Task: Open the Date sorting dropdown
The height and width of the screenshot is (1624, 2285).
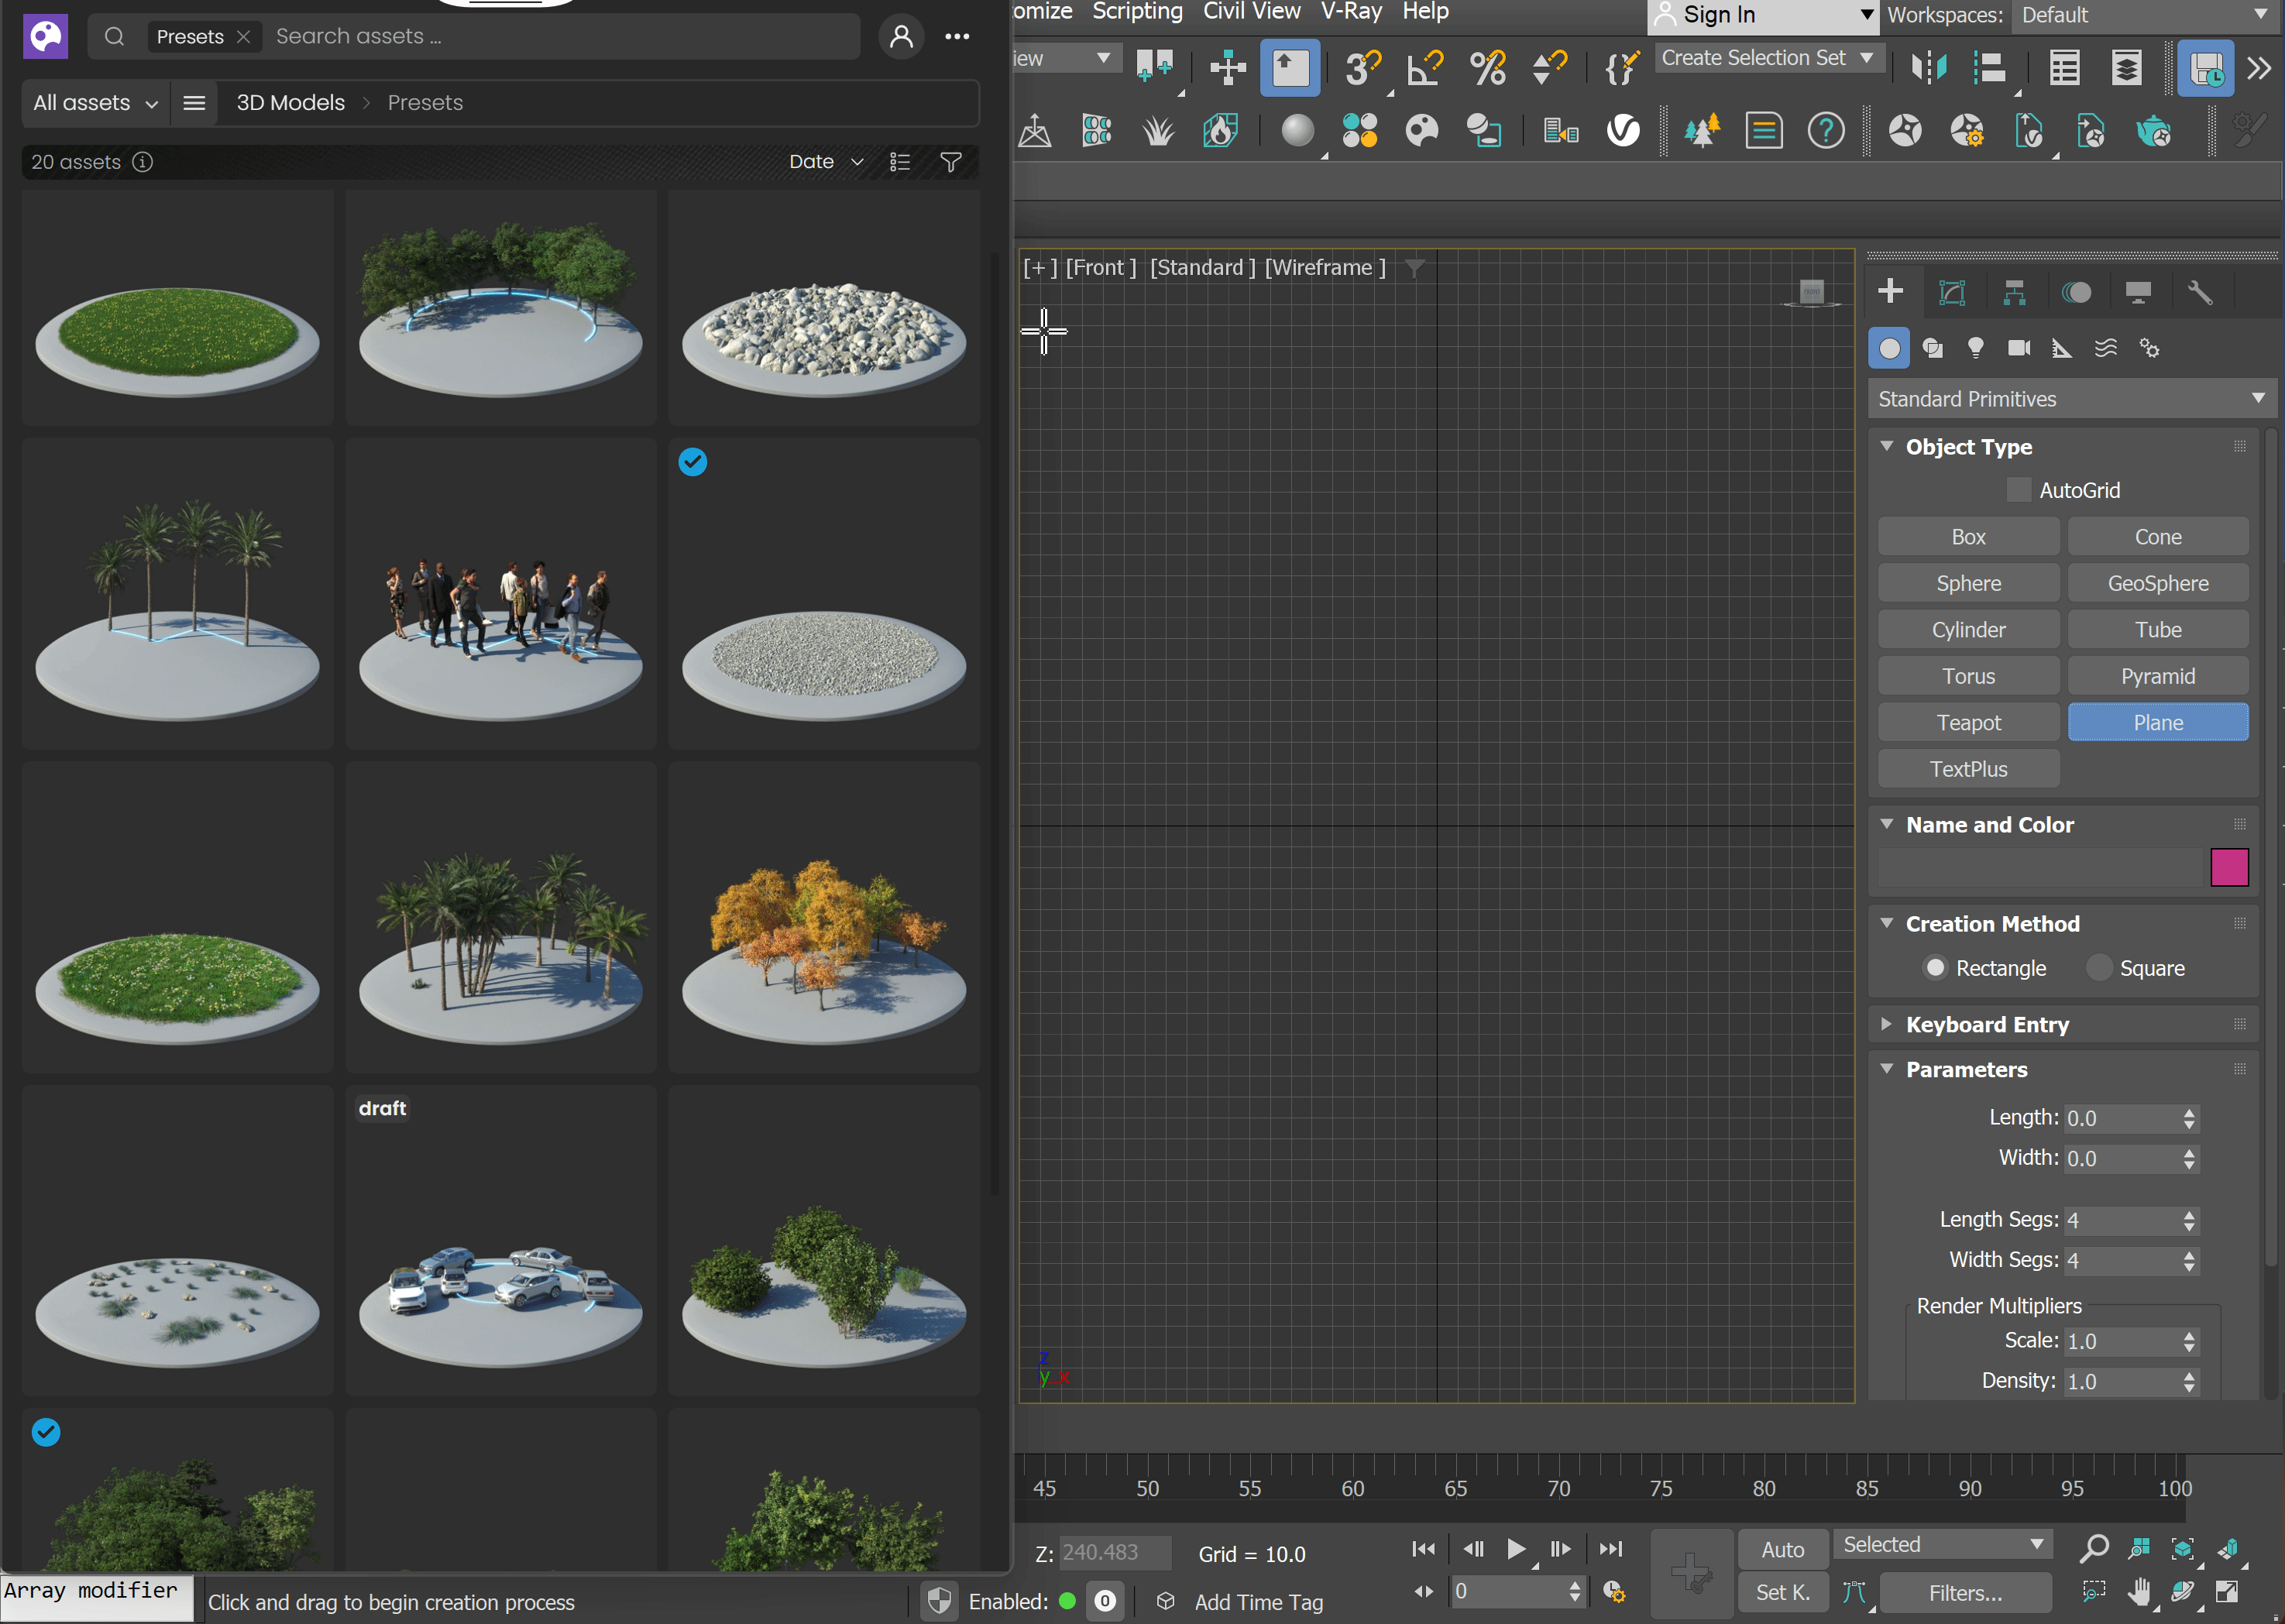Action: (x=823, y=161)
